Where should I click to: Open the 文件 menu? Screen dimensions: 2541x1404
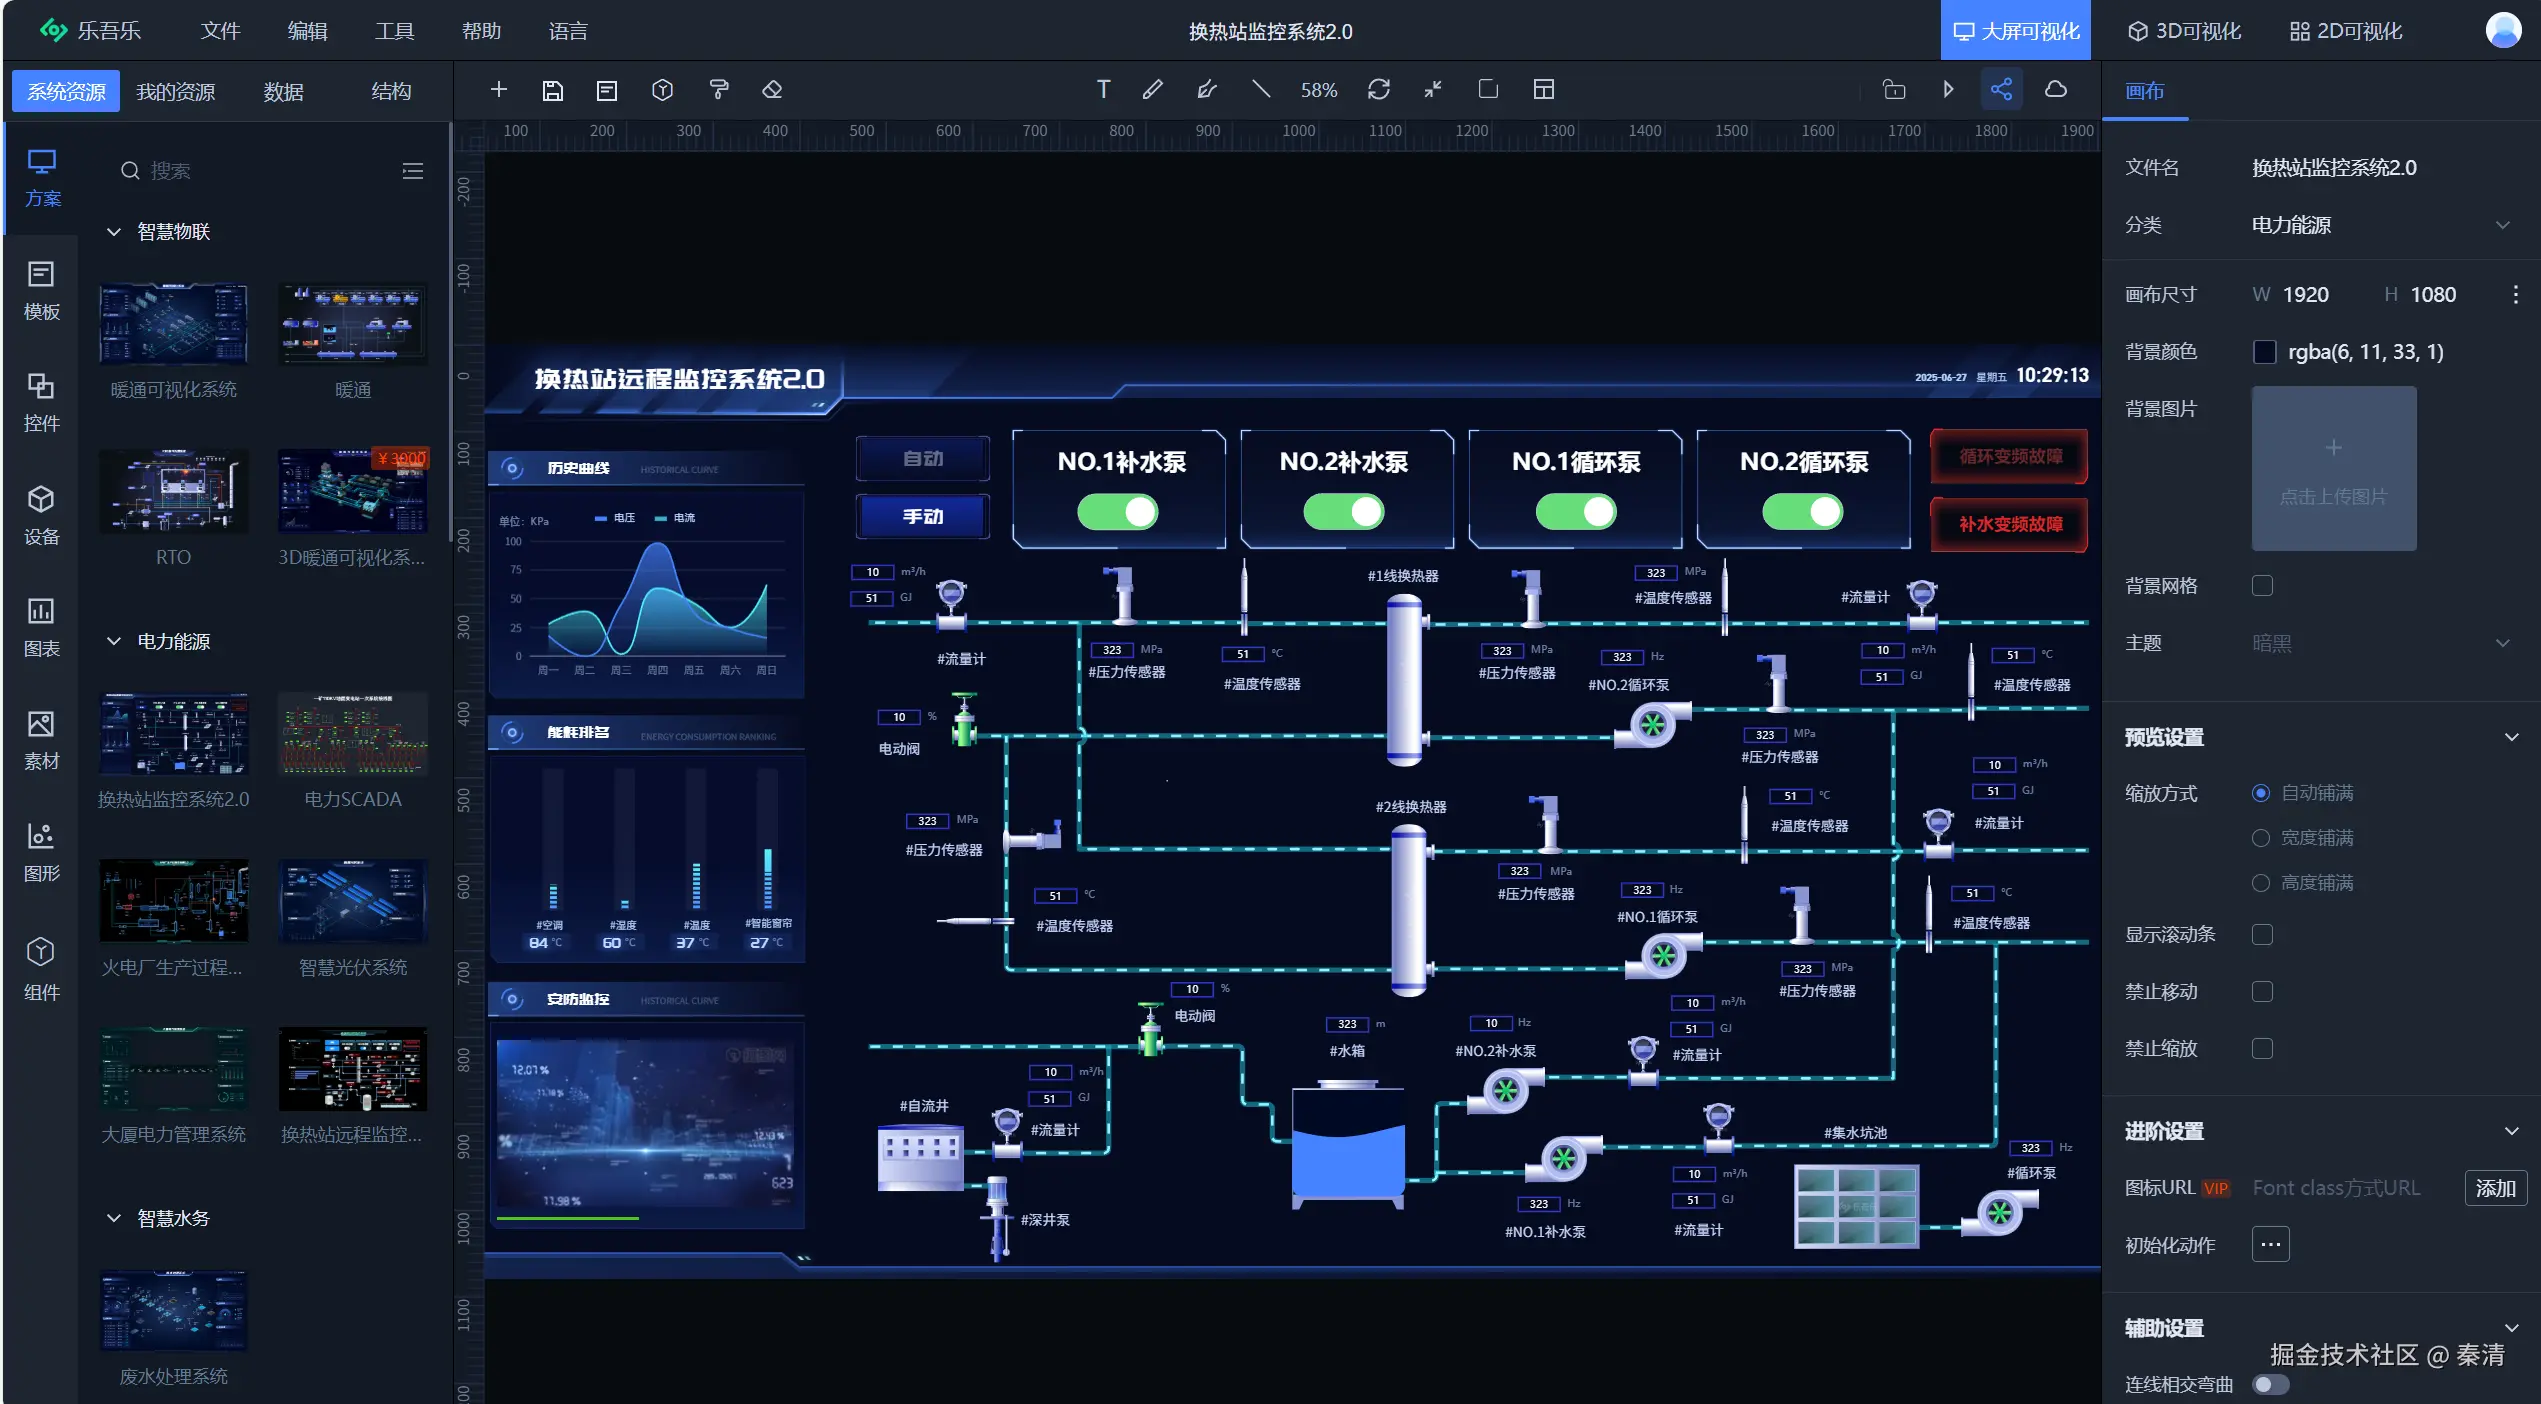point(220,31)
